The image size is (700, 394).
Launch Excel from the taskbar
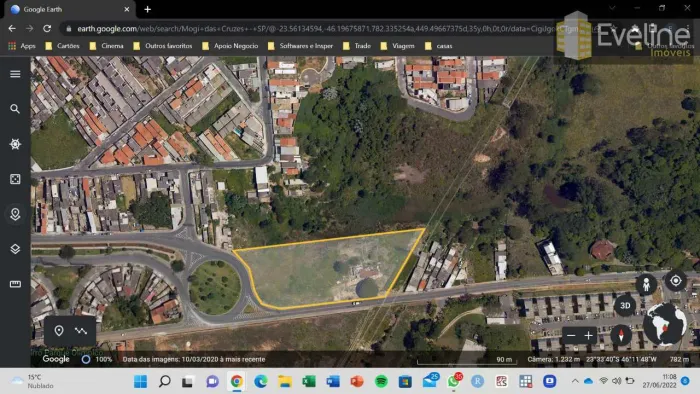click(309, 381)
